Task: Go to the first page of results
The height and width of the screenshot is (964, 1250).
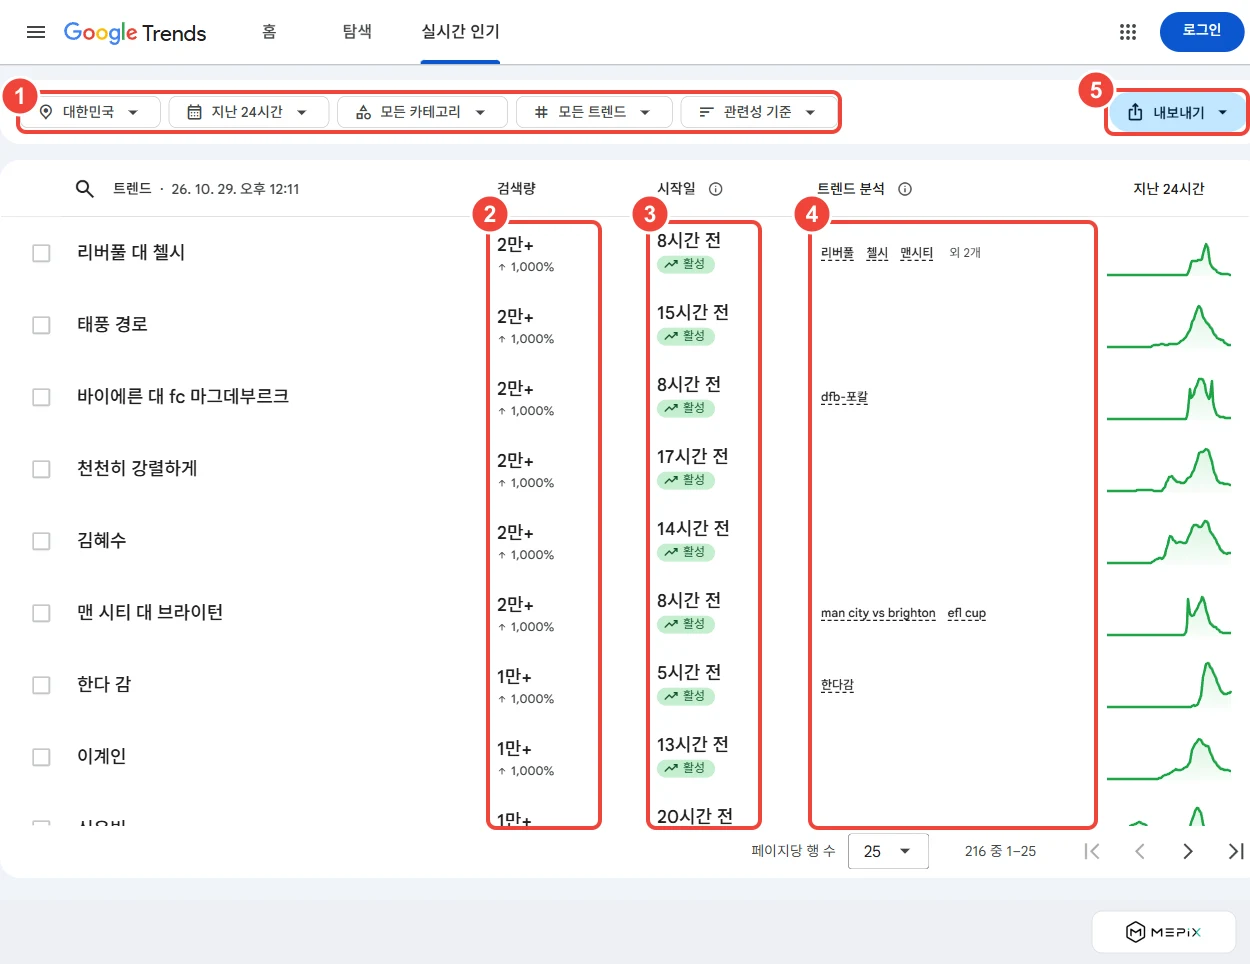Action: pyautogui.click(x=1092, y=851)
